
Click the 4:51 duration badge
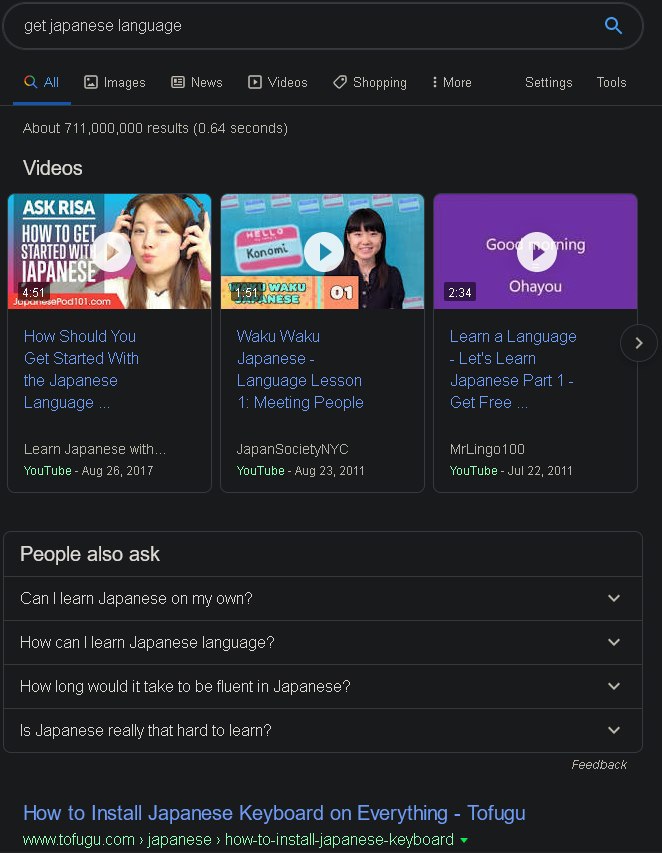point(34,293)
